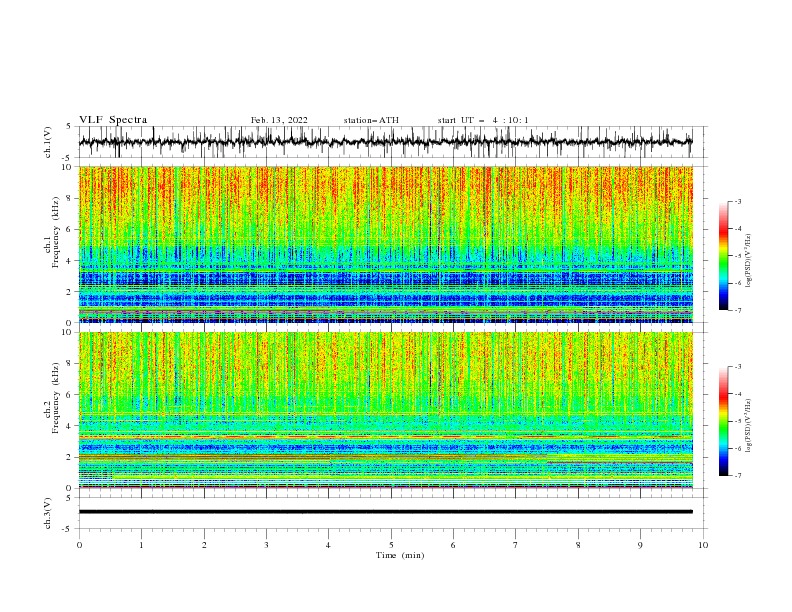Click the "VLF Spectra" title text
The height and width of the screenshot is (612, 792).
[x=113, y=120]
